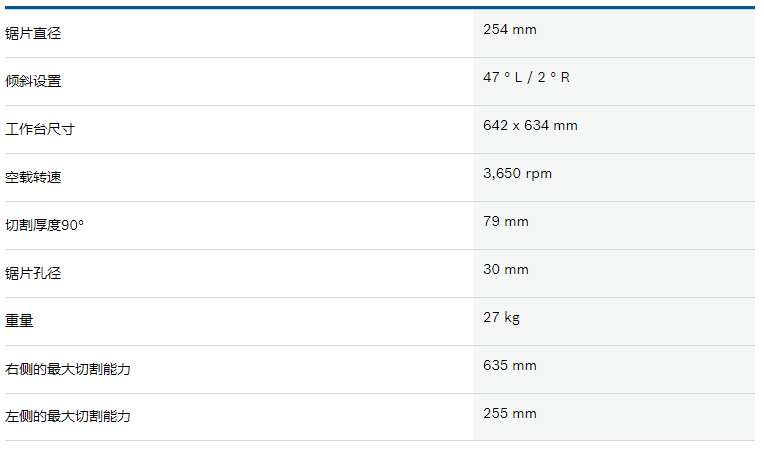Click the 工作台尺寸 label

pyautogui.click(x=40, y=129)
